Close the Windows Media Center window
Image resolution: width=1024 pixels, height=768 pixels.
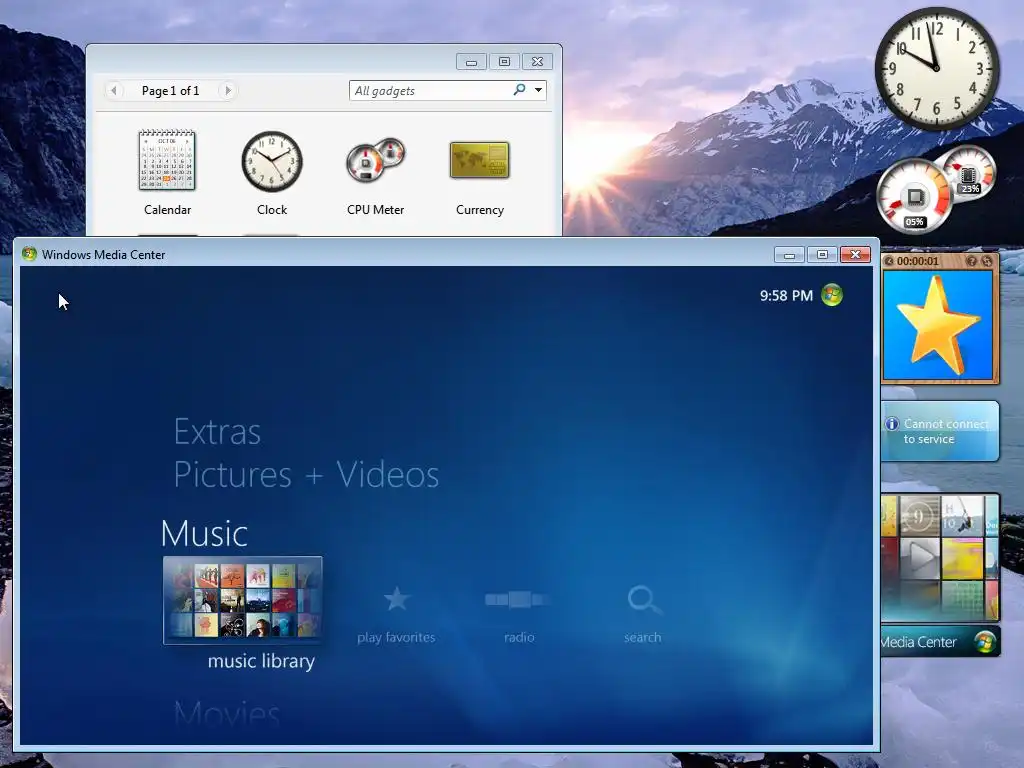tap(856, 255)
